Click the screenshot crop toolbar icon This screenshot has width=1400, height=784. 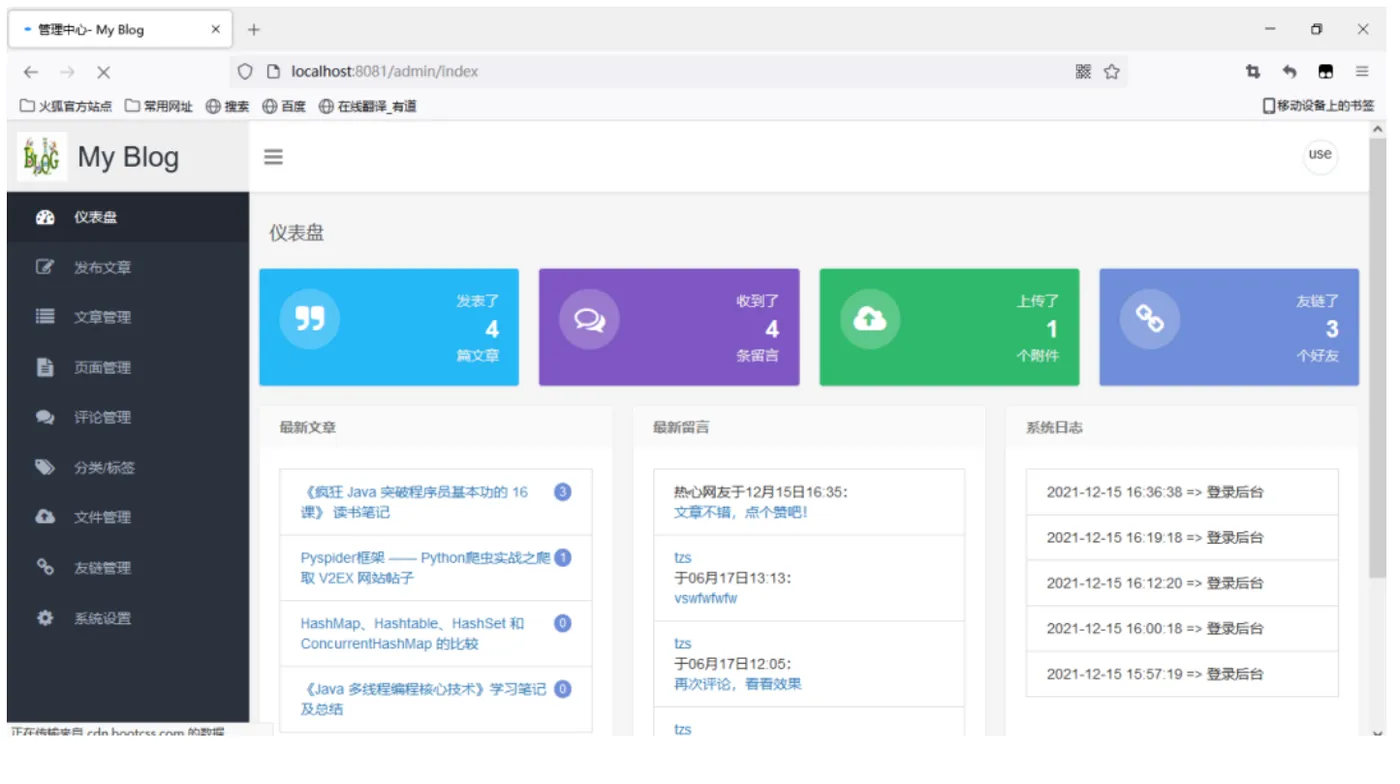[1252, 71]
